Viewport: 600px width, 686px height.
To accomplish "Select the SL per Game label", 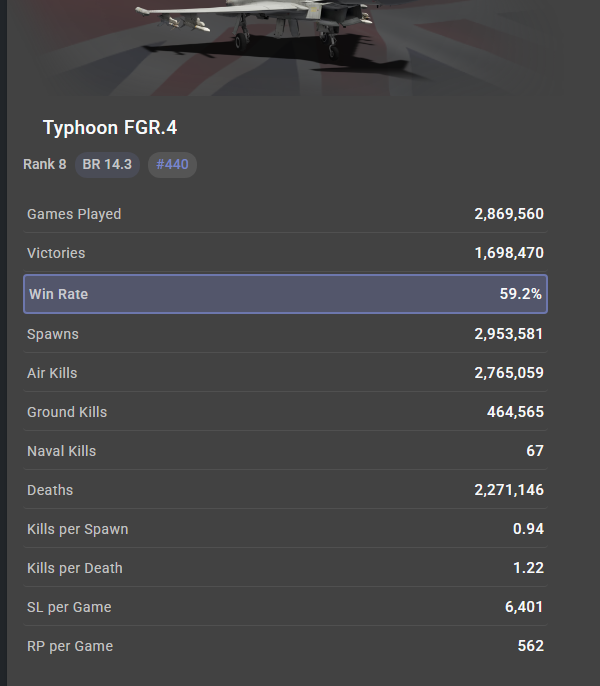I will coord(69,607).
